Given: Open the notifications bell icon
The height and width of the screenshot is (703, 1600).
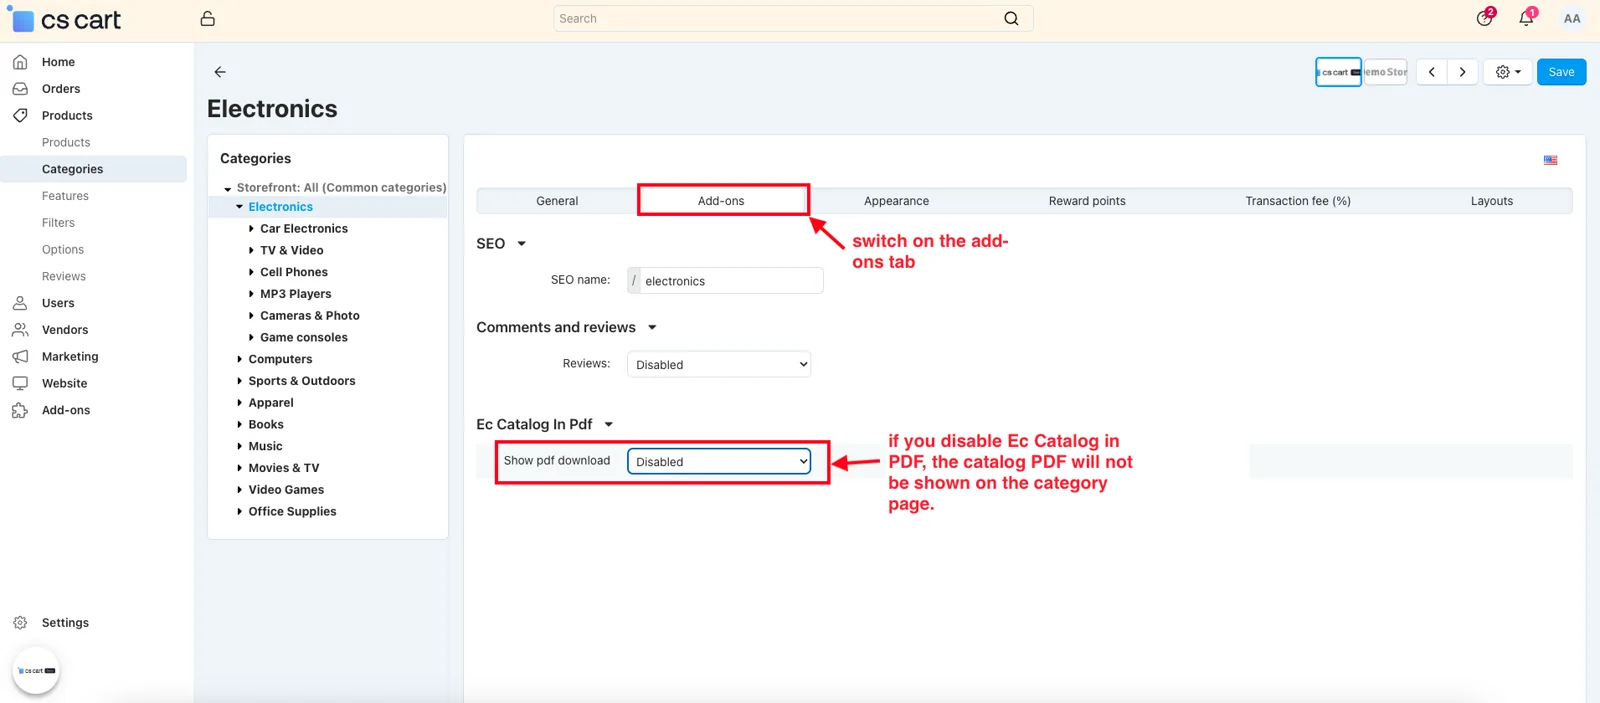Looking at the screenshot, I should pos(1526,18).
